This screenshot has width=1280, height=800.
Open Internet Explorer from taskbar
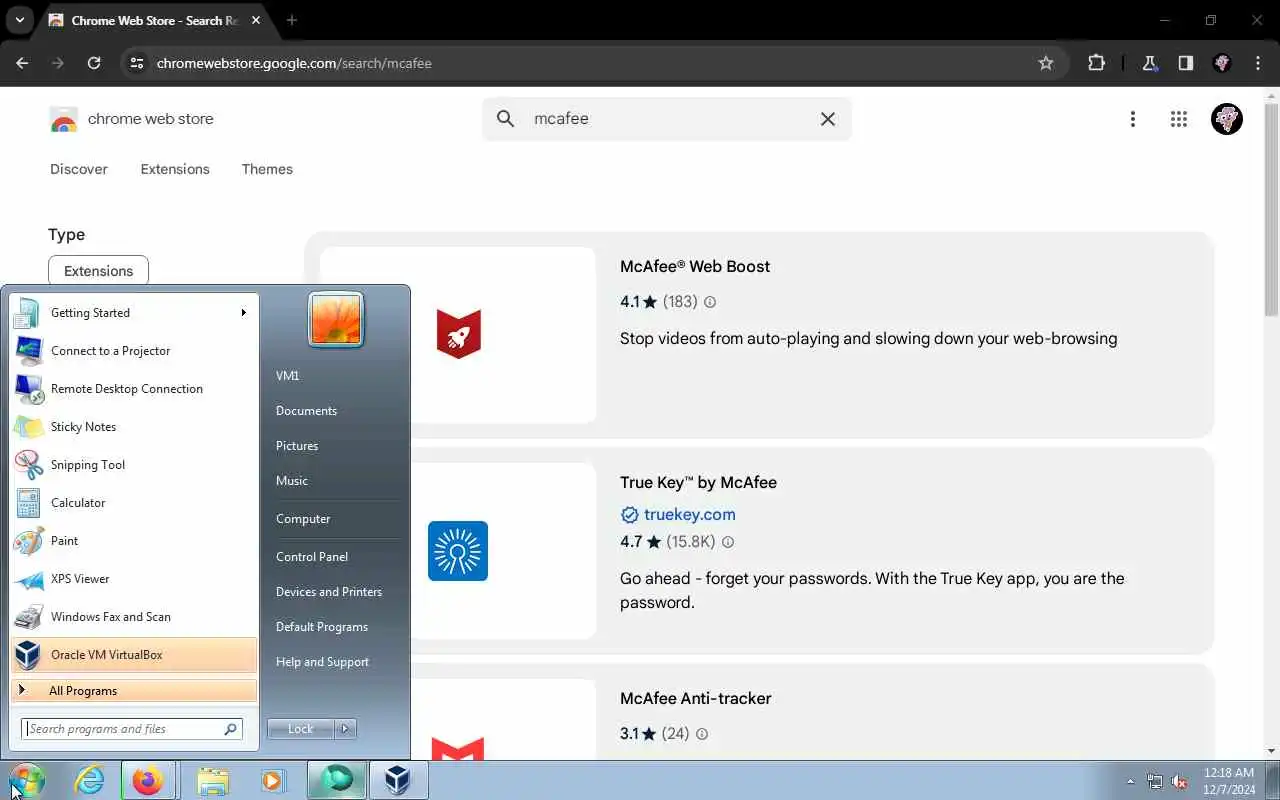point(90,780)
